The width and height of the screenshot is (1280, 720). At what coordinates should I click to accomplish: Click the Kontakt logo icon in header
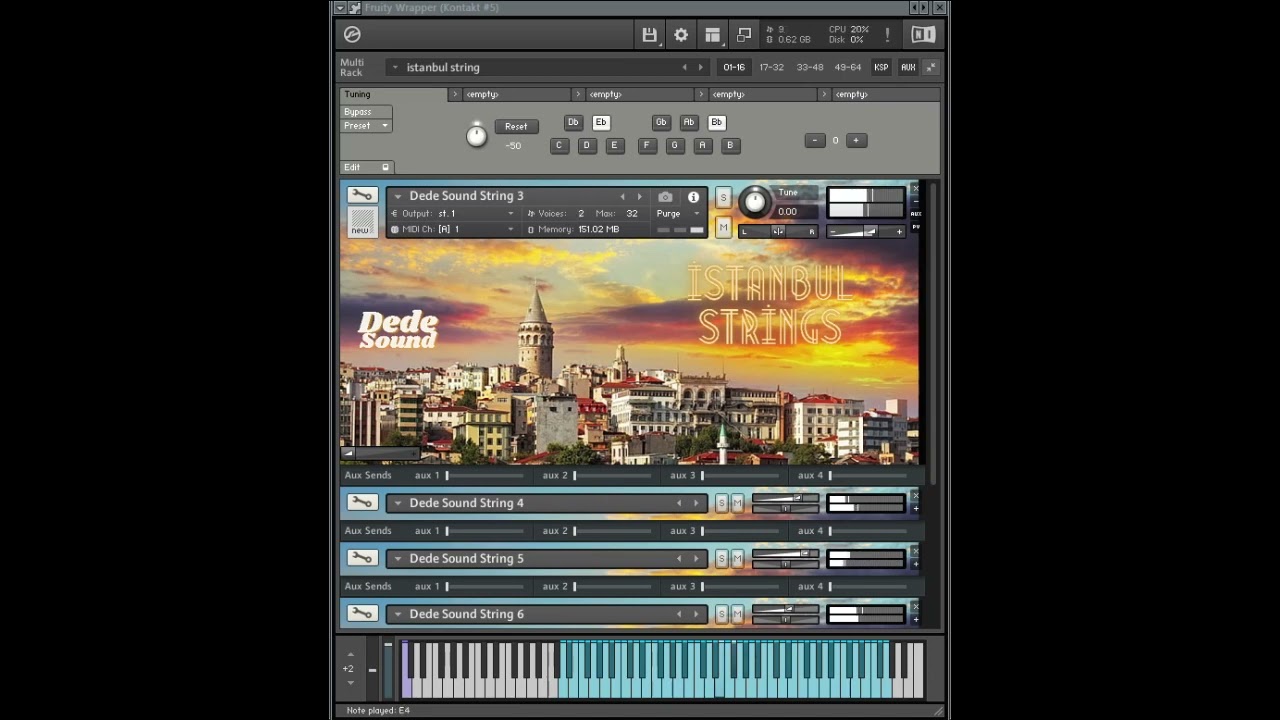352,35
